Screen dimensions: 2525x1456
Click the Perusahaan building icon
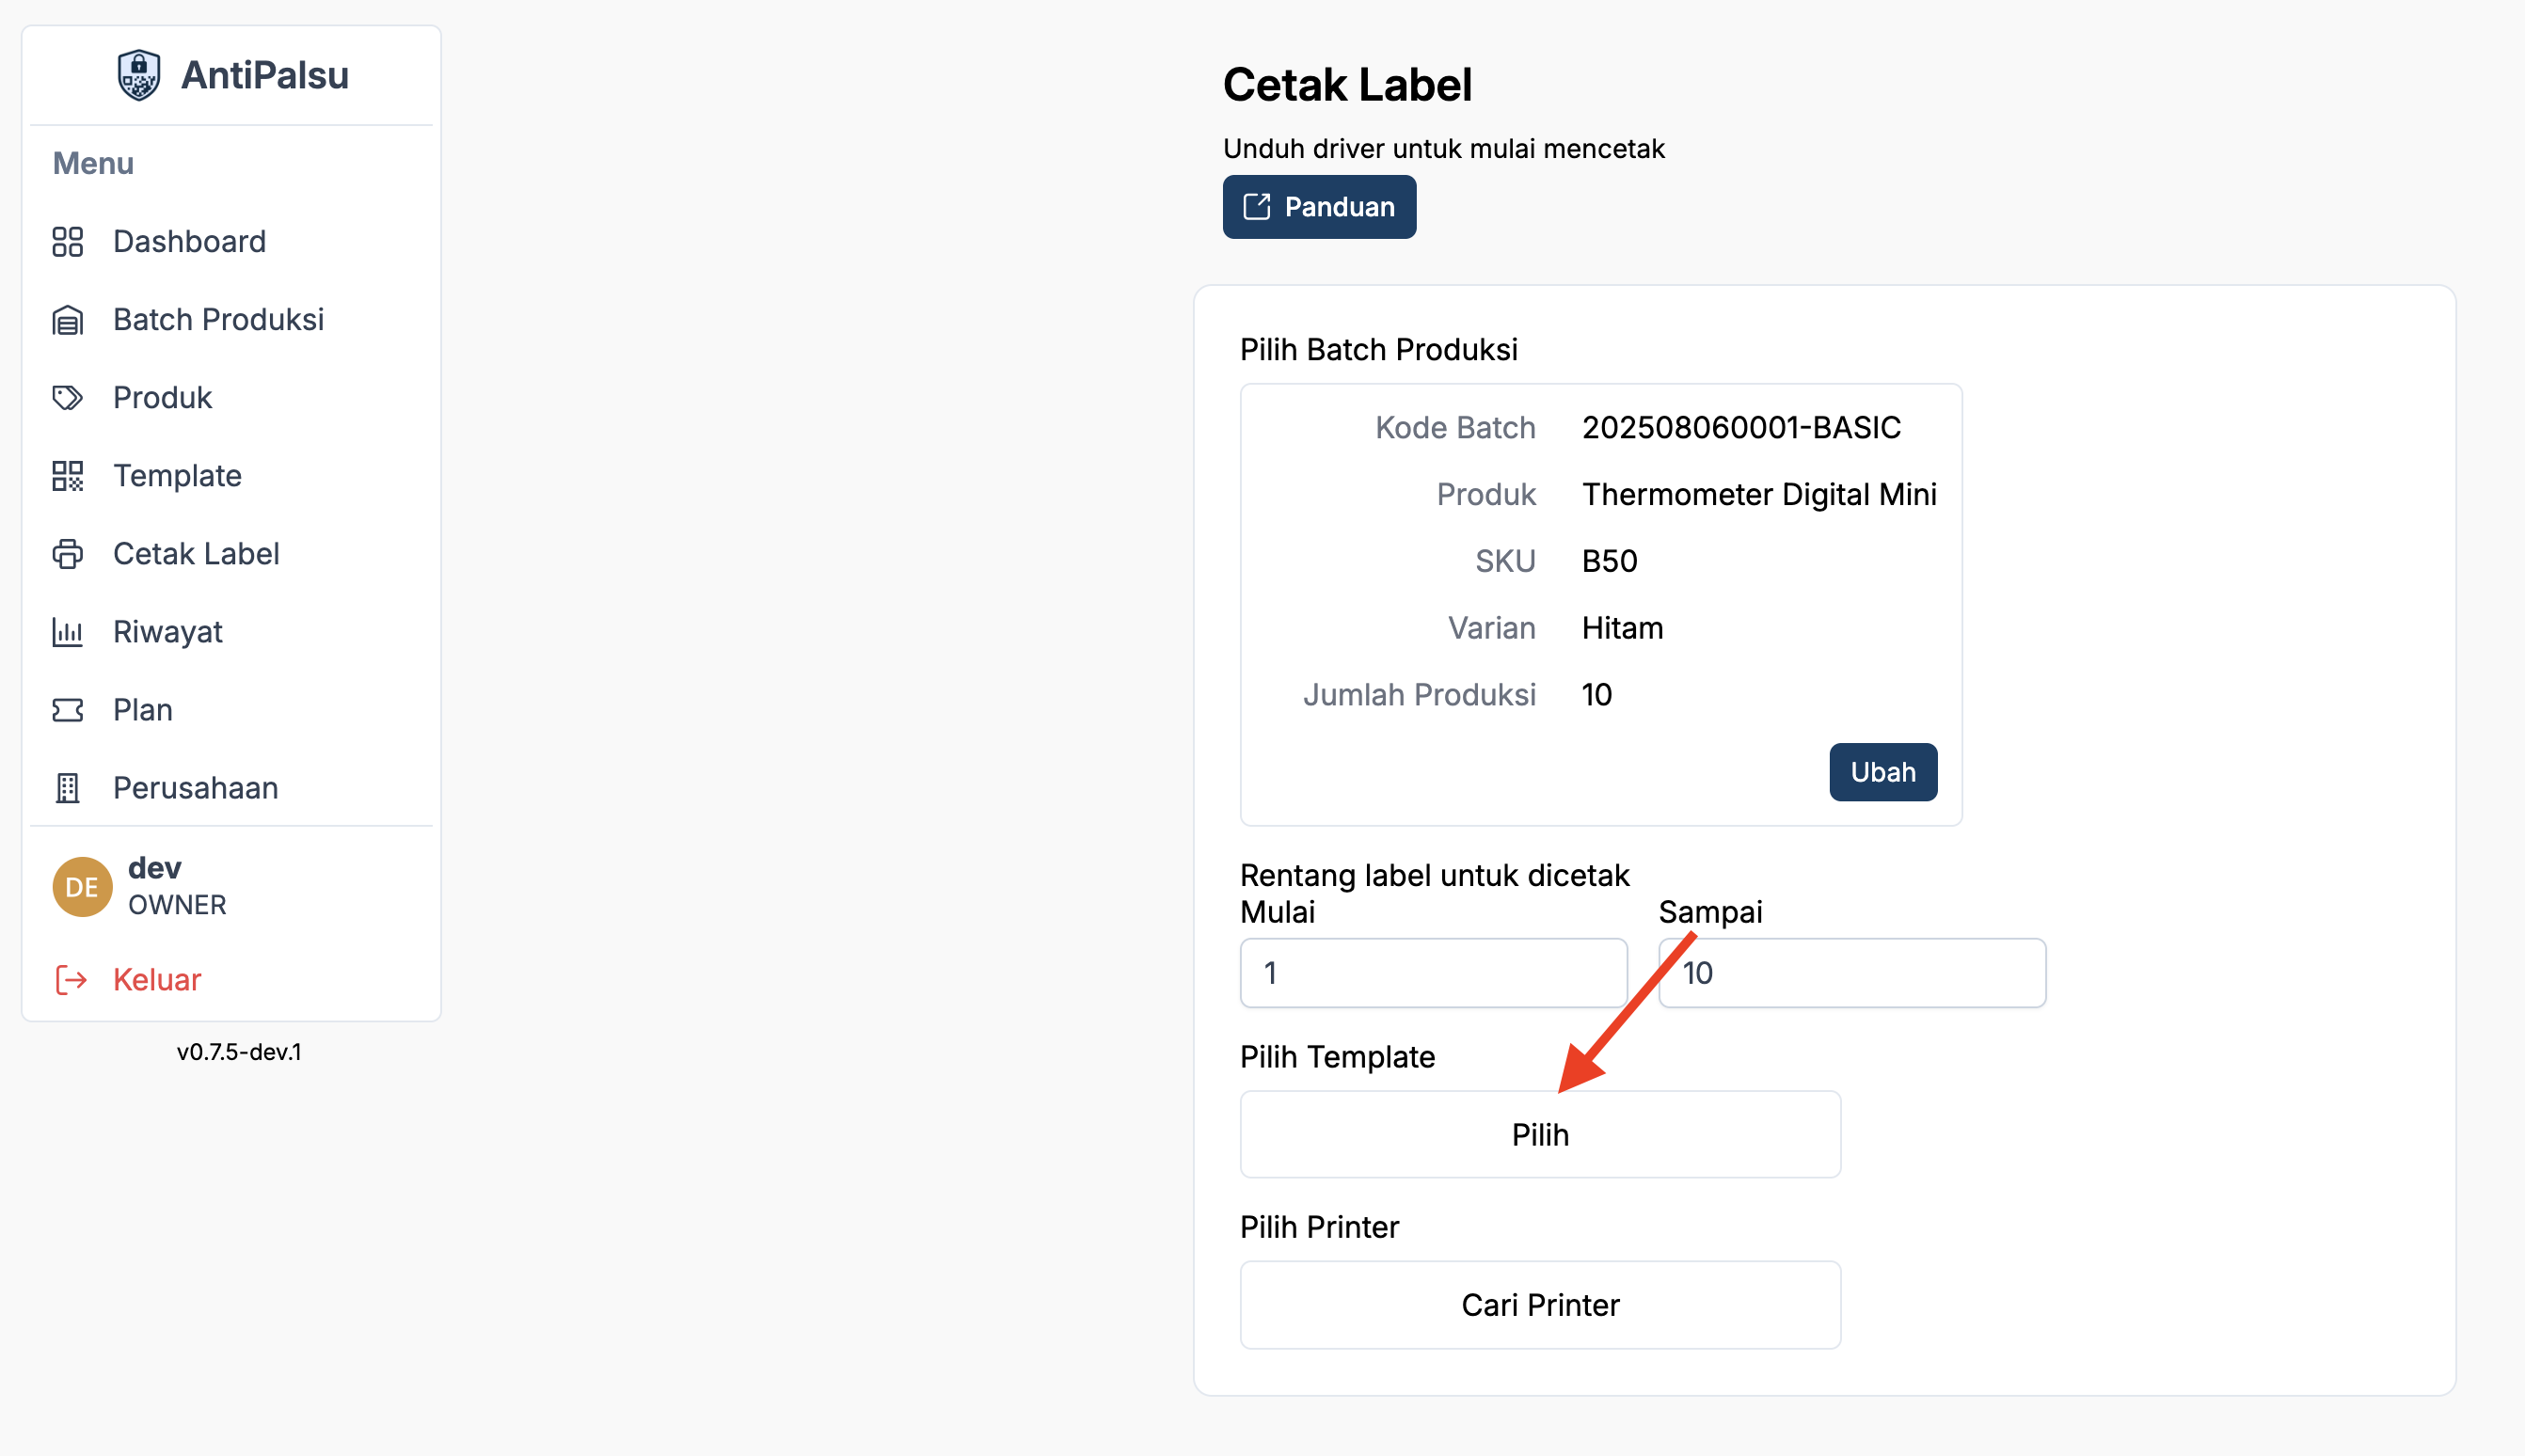67,788
